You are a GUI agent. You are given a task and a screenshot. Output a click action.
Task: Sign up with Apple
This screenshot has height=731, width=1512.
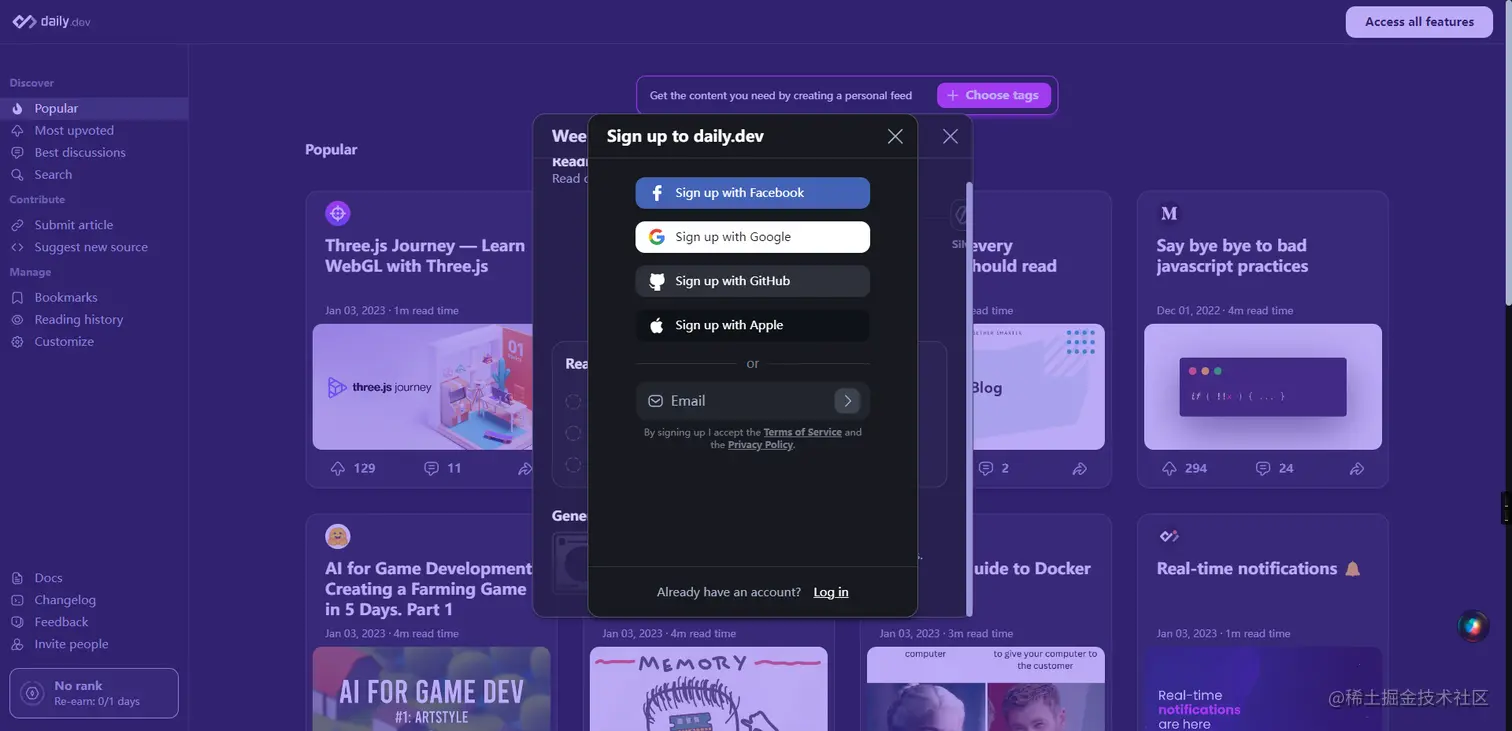pyautogui.click(x=752, y=325)
